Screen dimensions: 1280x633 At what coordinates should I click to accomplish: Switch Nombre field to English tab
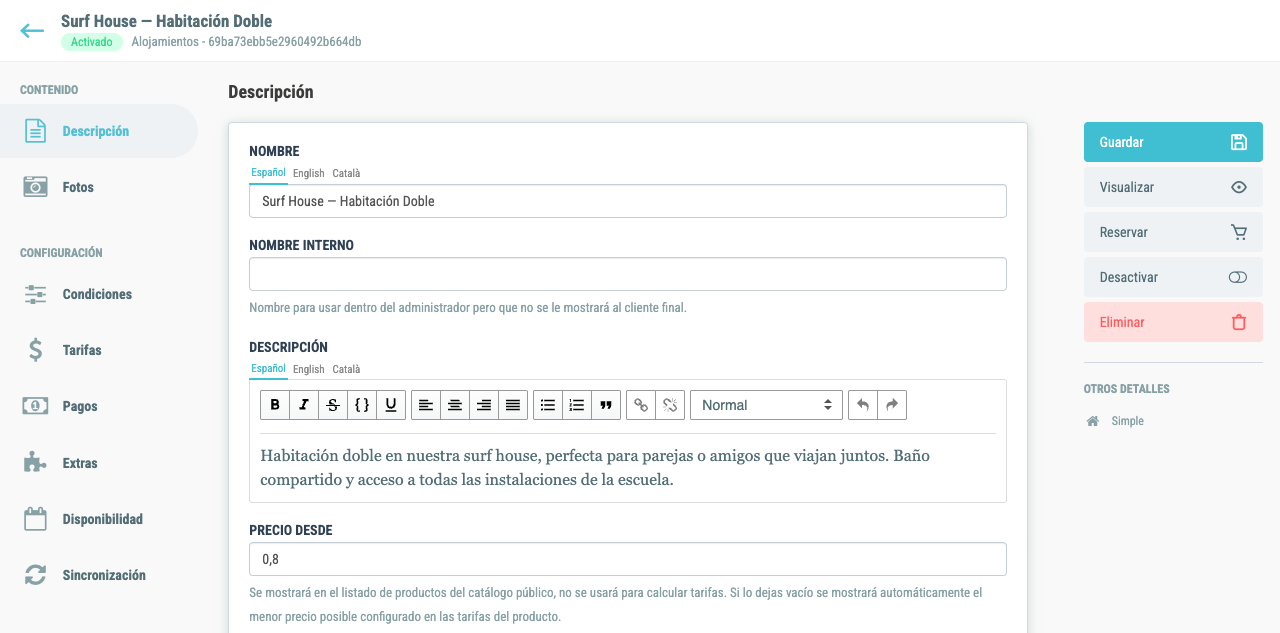(308, 173)
